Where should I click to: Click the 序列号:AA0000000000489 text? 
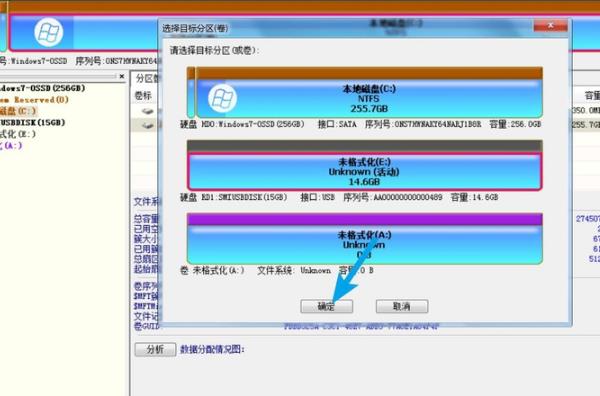(x=393, y=197)
